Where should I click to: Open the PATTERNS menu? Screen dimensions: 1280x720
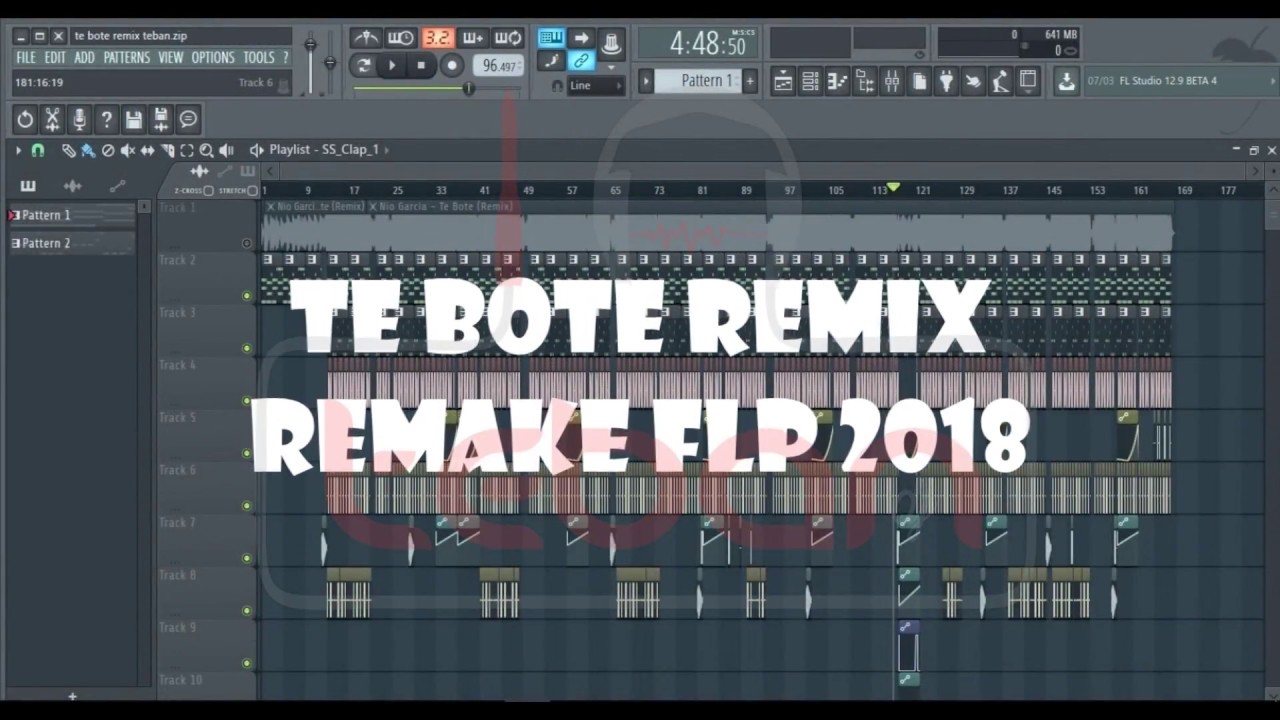click(127, 58)
